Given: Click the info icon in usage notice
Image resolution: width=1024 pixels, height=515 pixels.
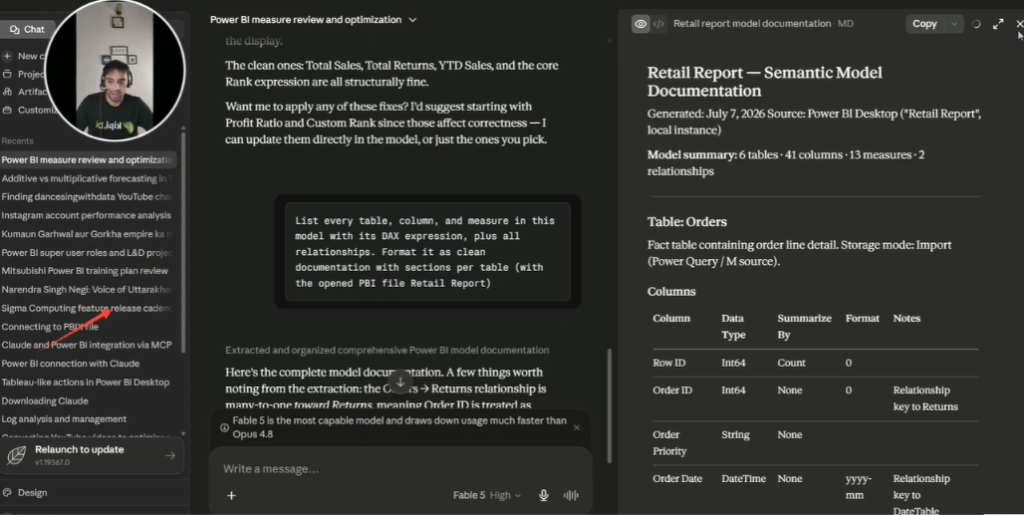Looking at the screenshot, I should click(224, 428).
